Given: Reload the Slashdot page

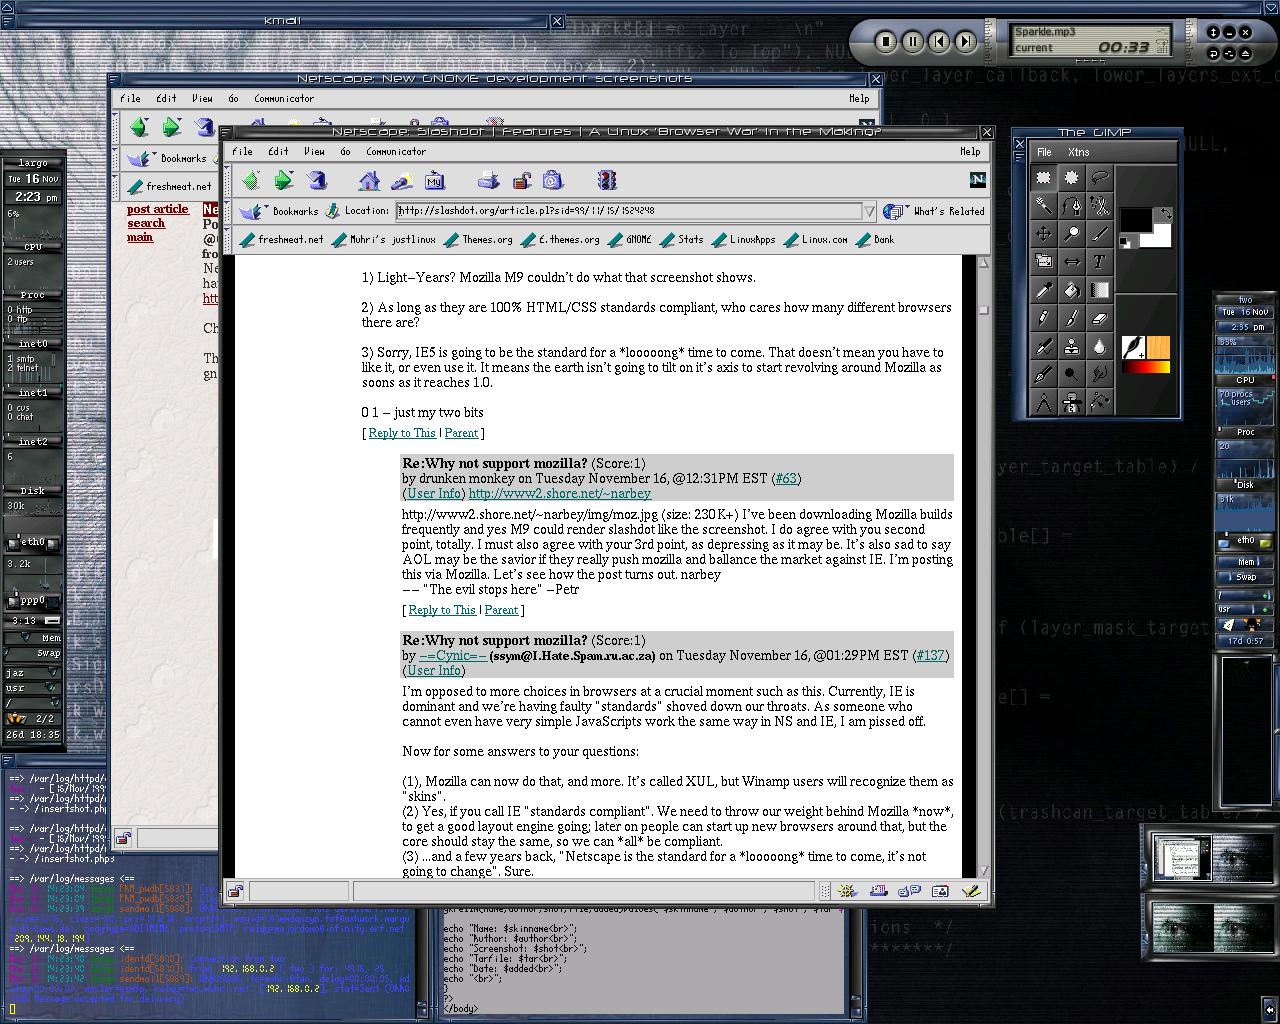Looking at the screenshot, I should tap(317, 180).
